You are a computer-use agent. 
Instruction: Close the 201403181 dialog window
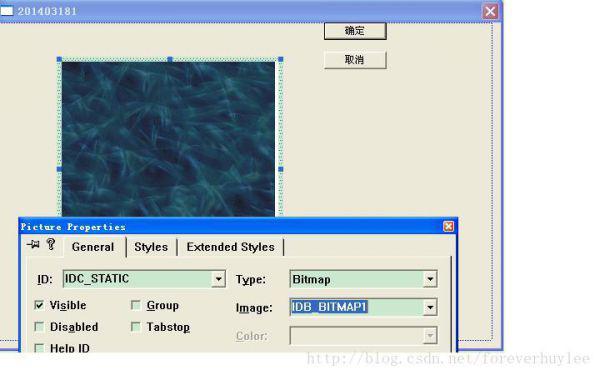490,11
